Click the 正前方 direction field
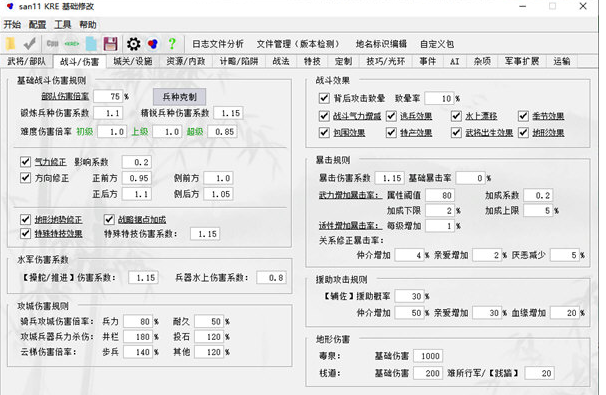This screenshot has width=606, height=395. pos(137,178)
